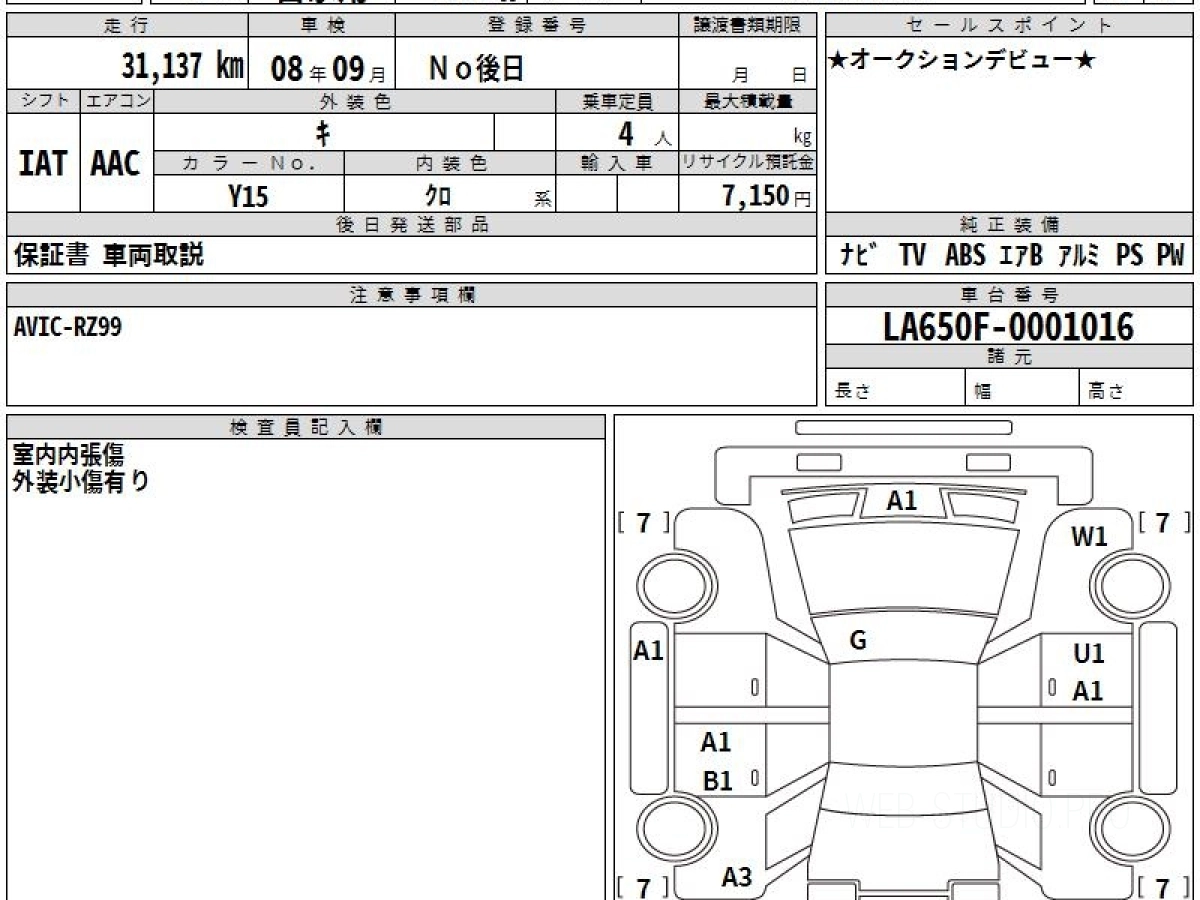This screenshot has width=1200, height=900.
Task: Select the 外装小傷有り inspector note
Action: coord(81,482)
